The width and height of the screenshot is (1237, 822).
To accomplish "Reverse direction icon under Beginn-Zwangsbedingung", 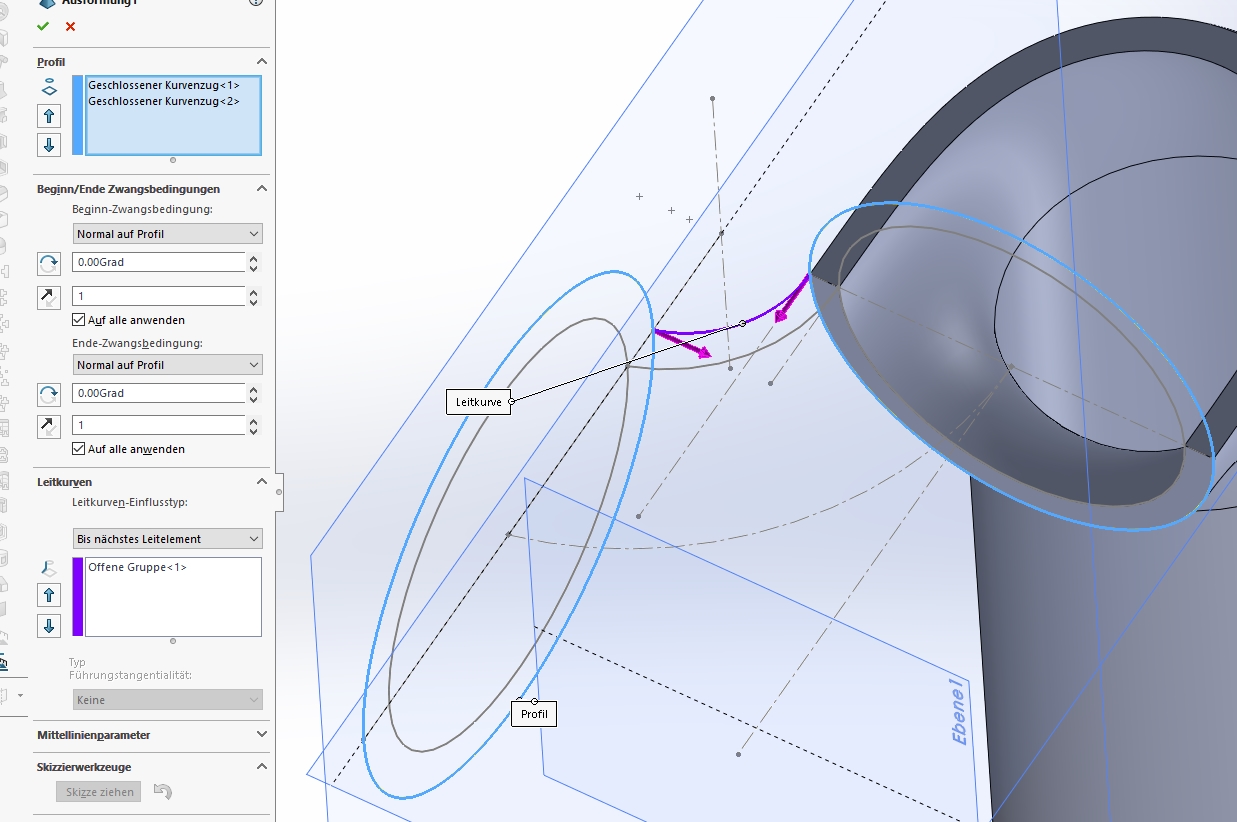I will [x=49, y=264].
